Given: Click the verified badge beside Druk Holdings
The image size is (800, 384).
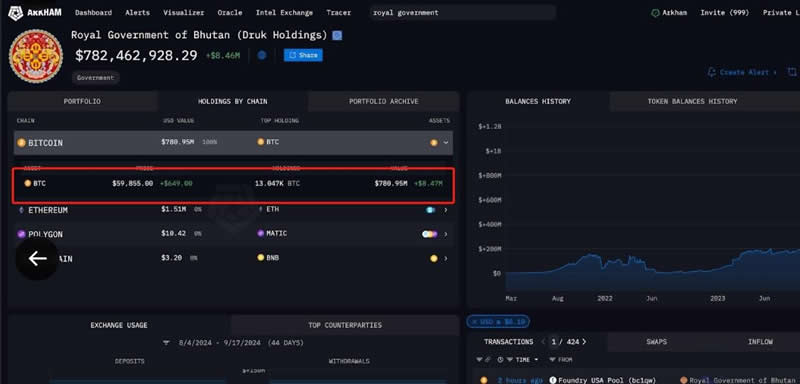Looking at the screenshot, I should pos(337,35).
